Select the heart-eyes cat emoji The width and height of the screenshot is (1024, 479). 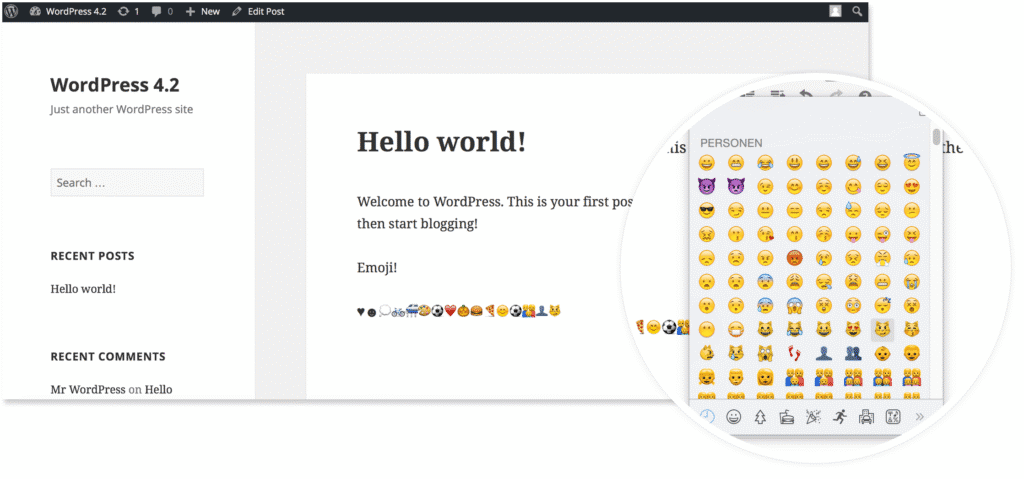(853, 329)
